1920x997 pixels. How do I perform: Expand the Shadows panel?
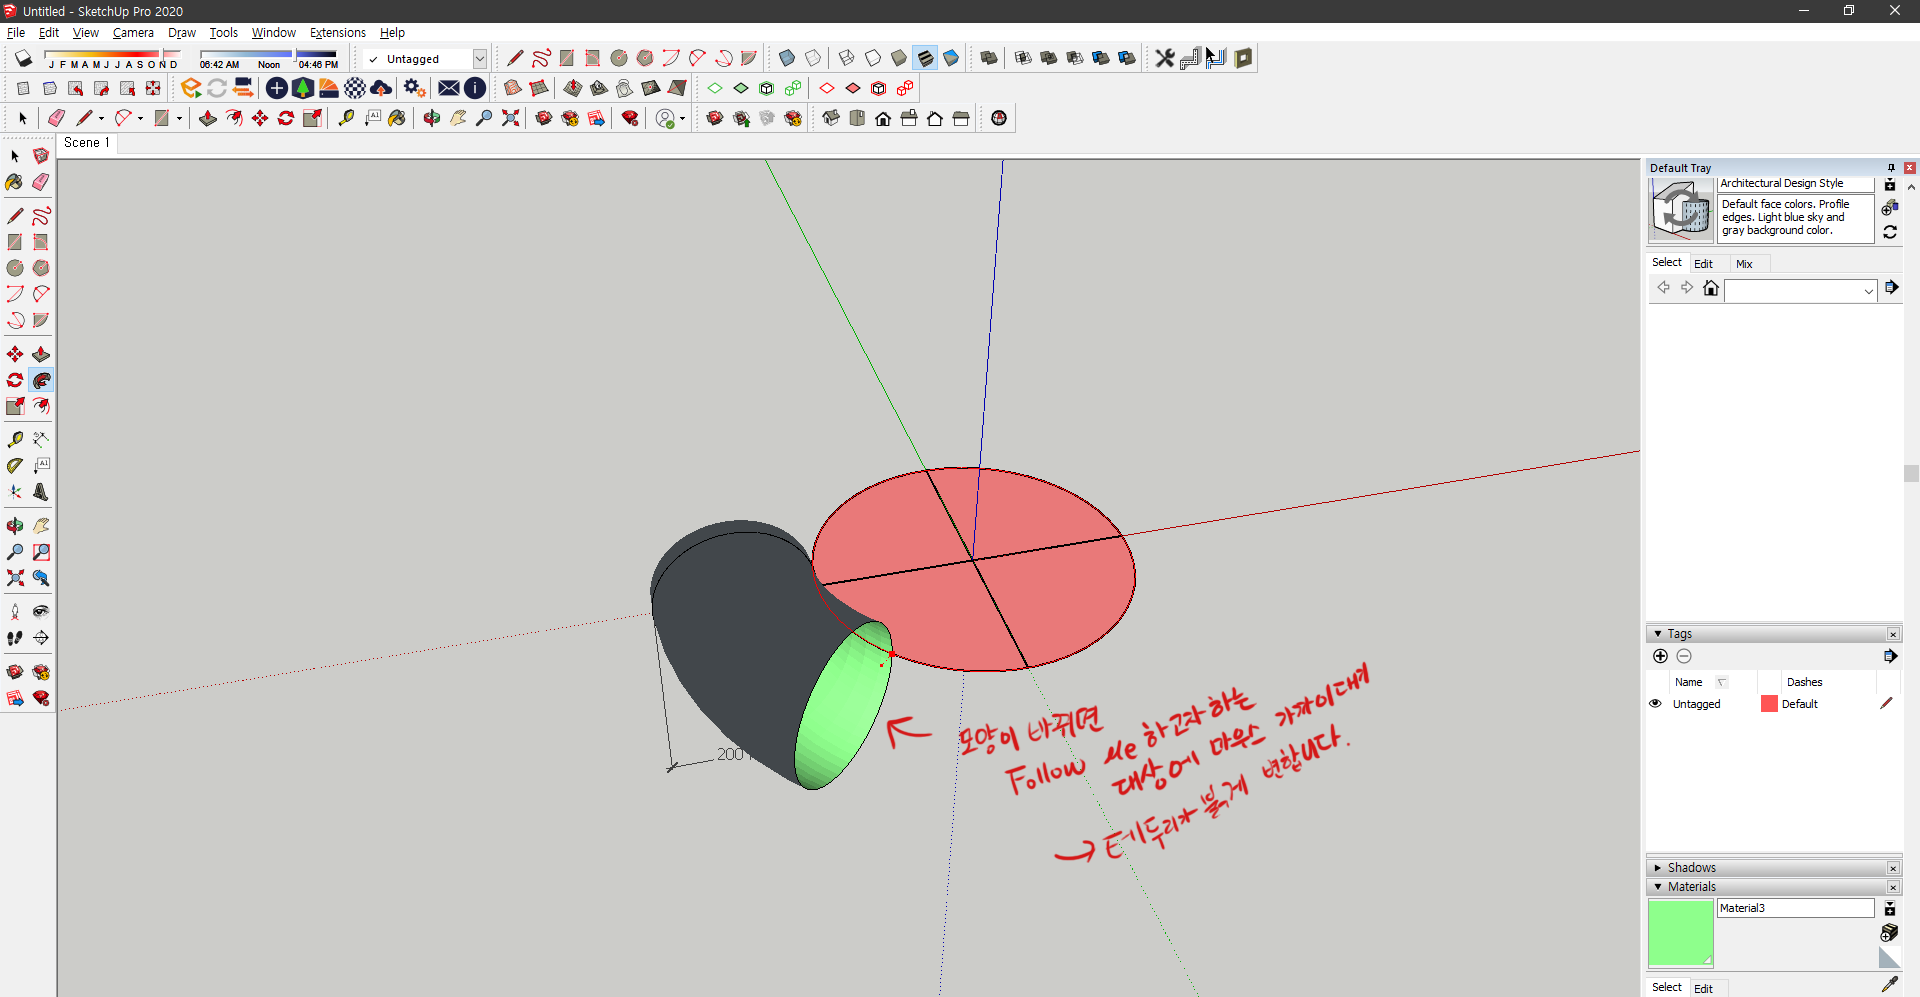click(1658, 868)
